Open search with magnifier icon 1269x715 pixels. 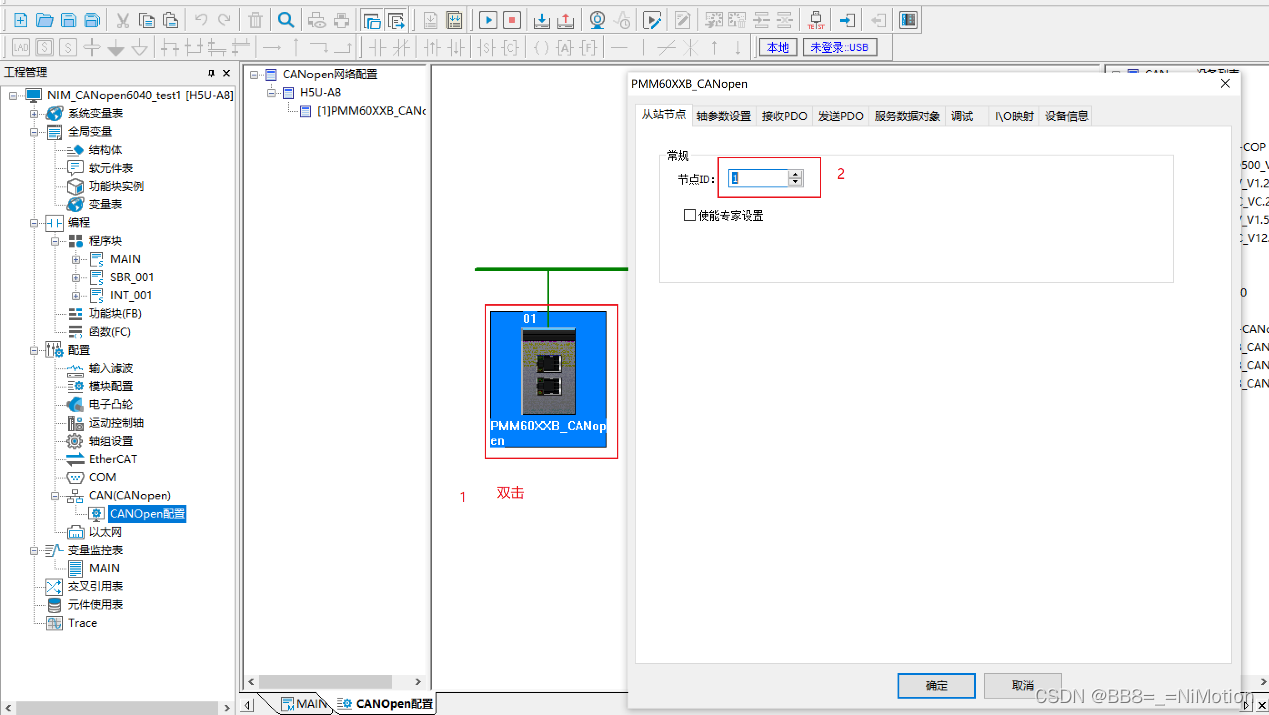click(286, 20)
